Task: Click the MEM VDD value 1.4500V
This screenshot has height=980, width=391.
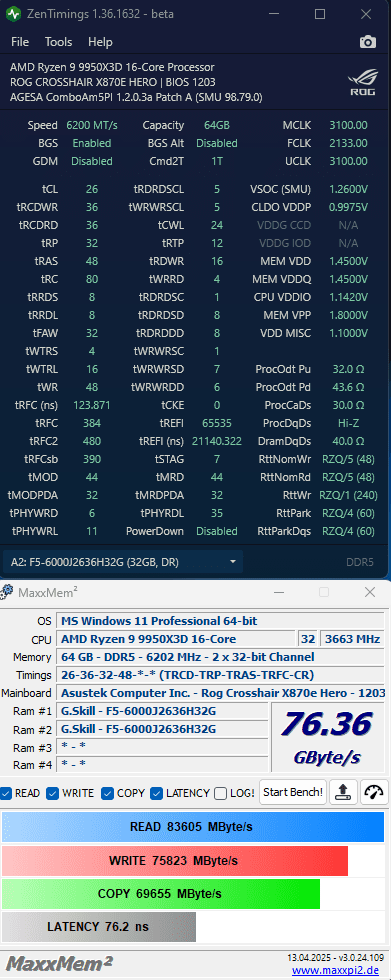Action: [x=349, y=261]
